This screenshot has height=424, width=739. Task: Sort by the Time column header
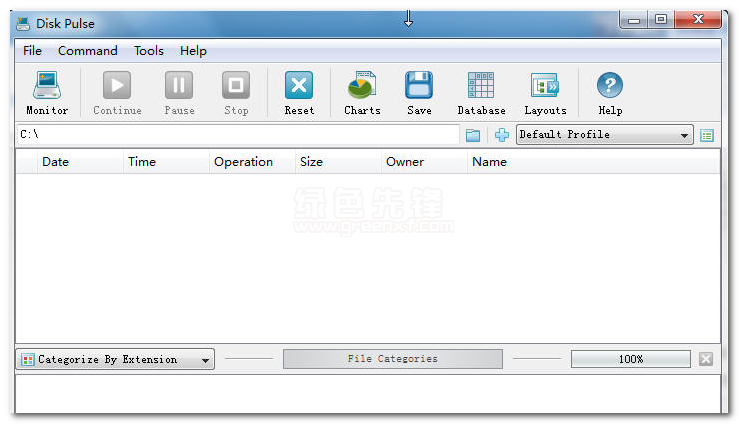166,162
